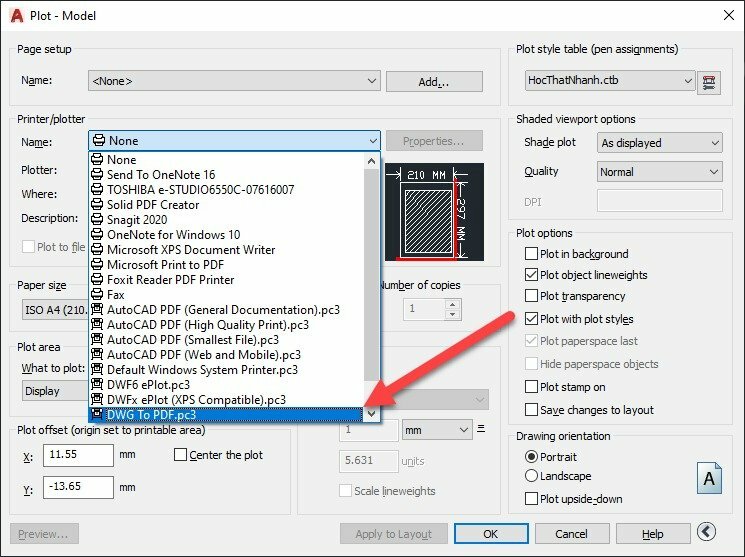Click printer list scrollbar down arrow

point(372,413)
